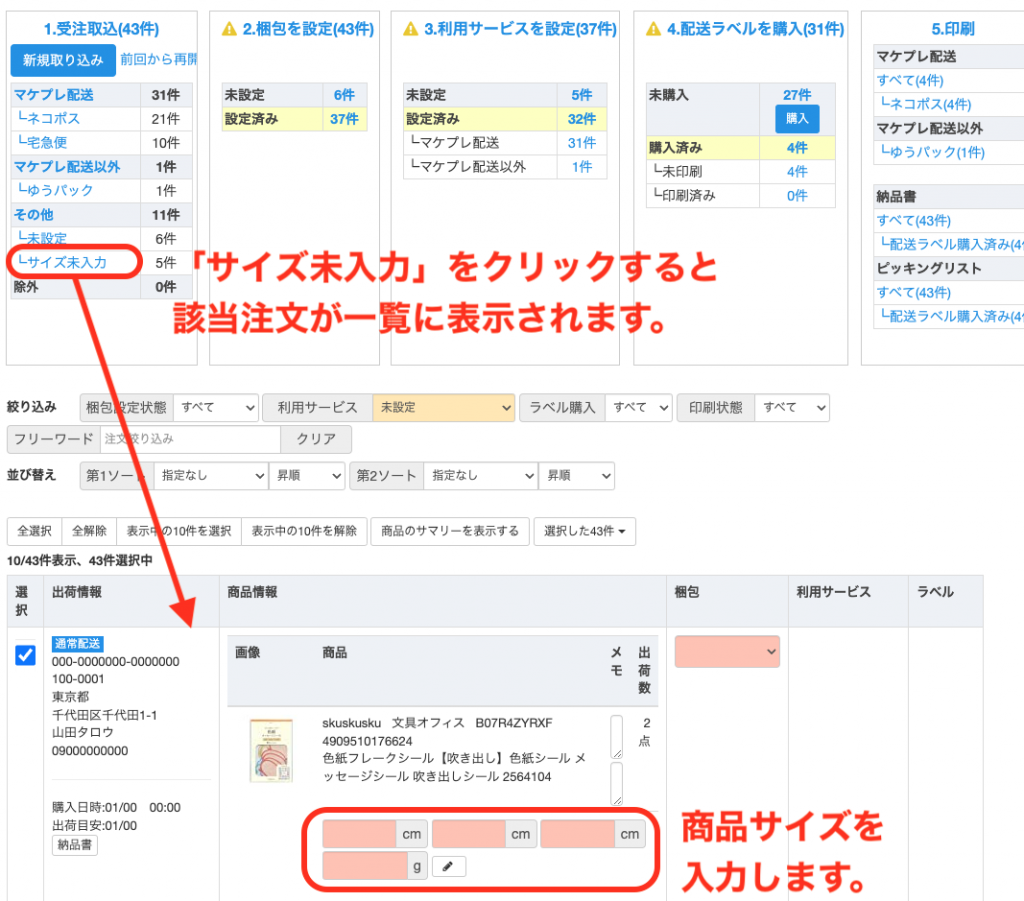Open すべて(43件) under 納品書

[914, 221]
